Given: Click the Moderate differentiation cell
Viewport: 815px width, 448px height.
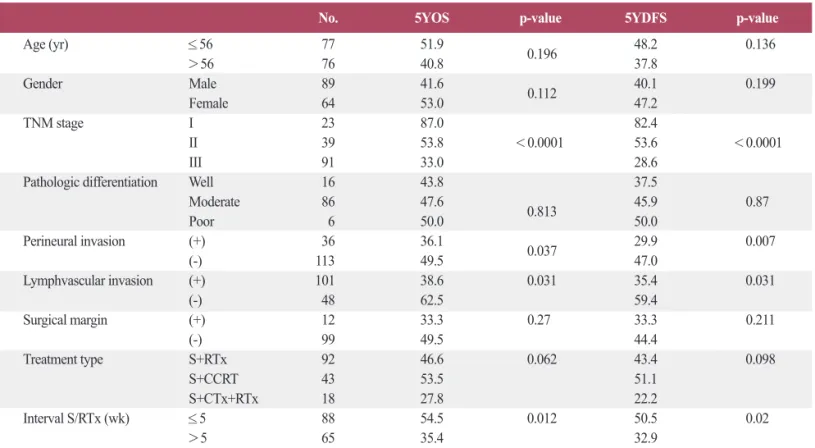Looking at the screenshot, I should click(x=214, y=202).
